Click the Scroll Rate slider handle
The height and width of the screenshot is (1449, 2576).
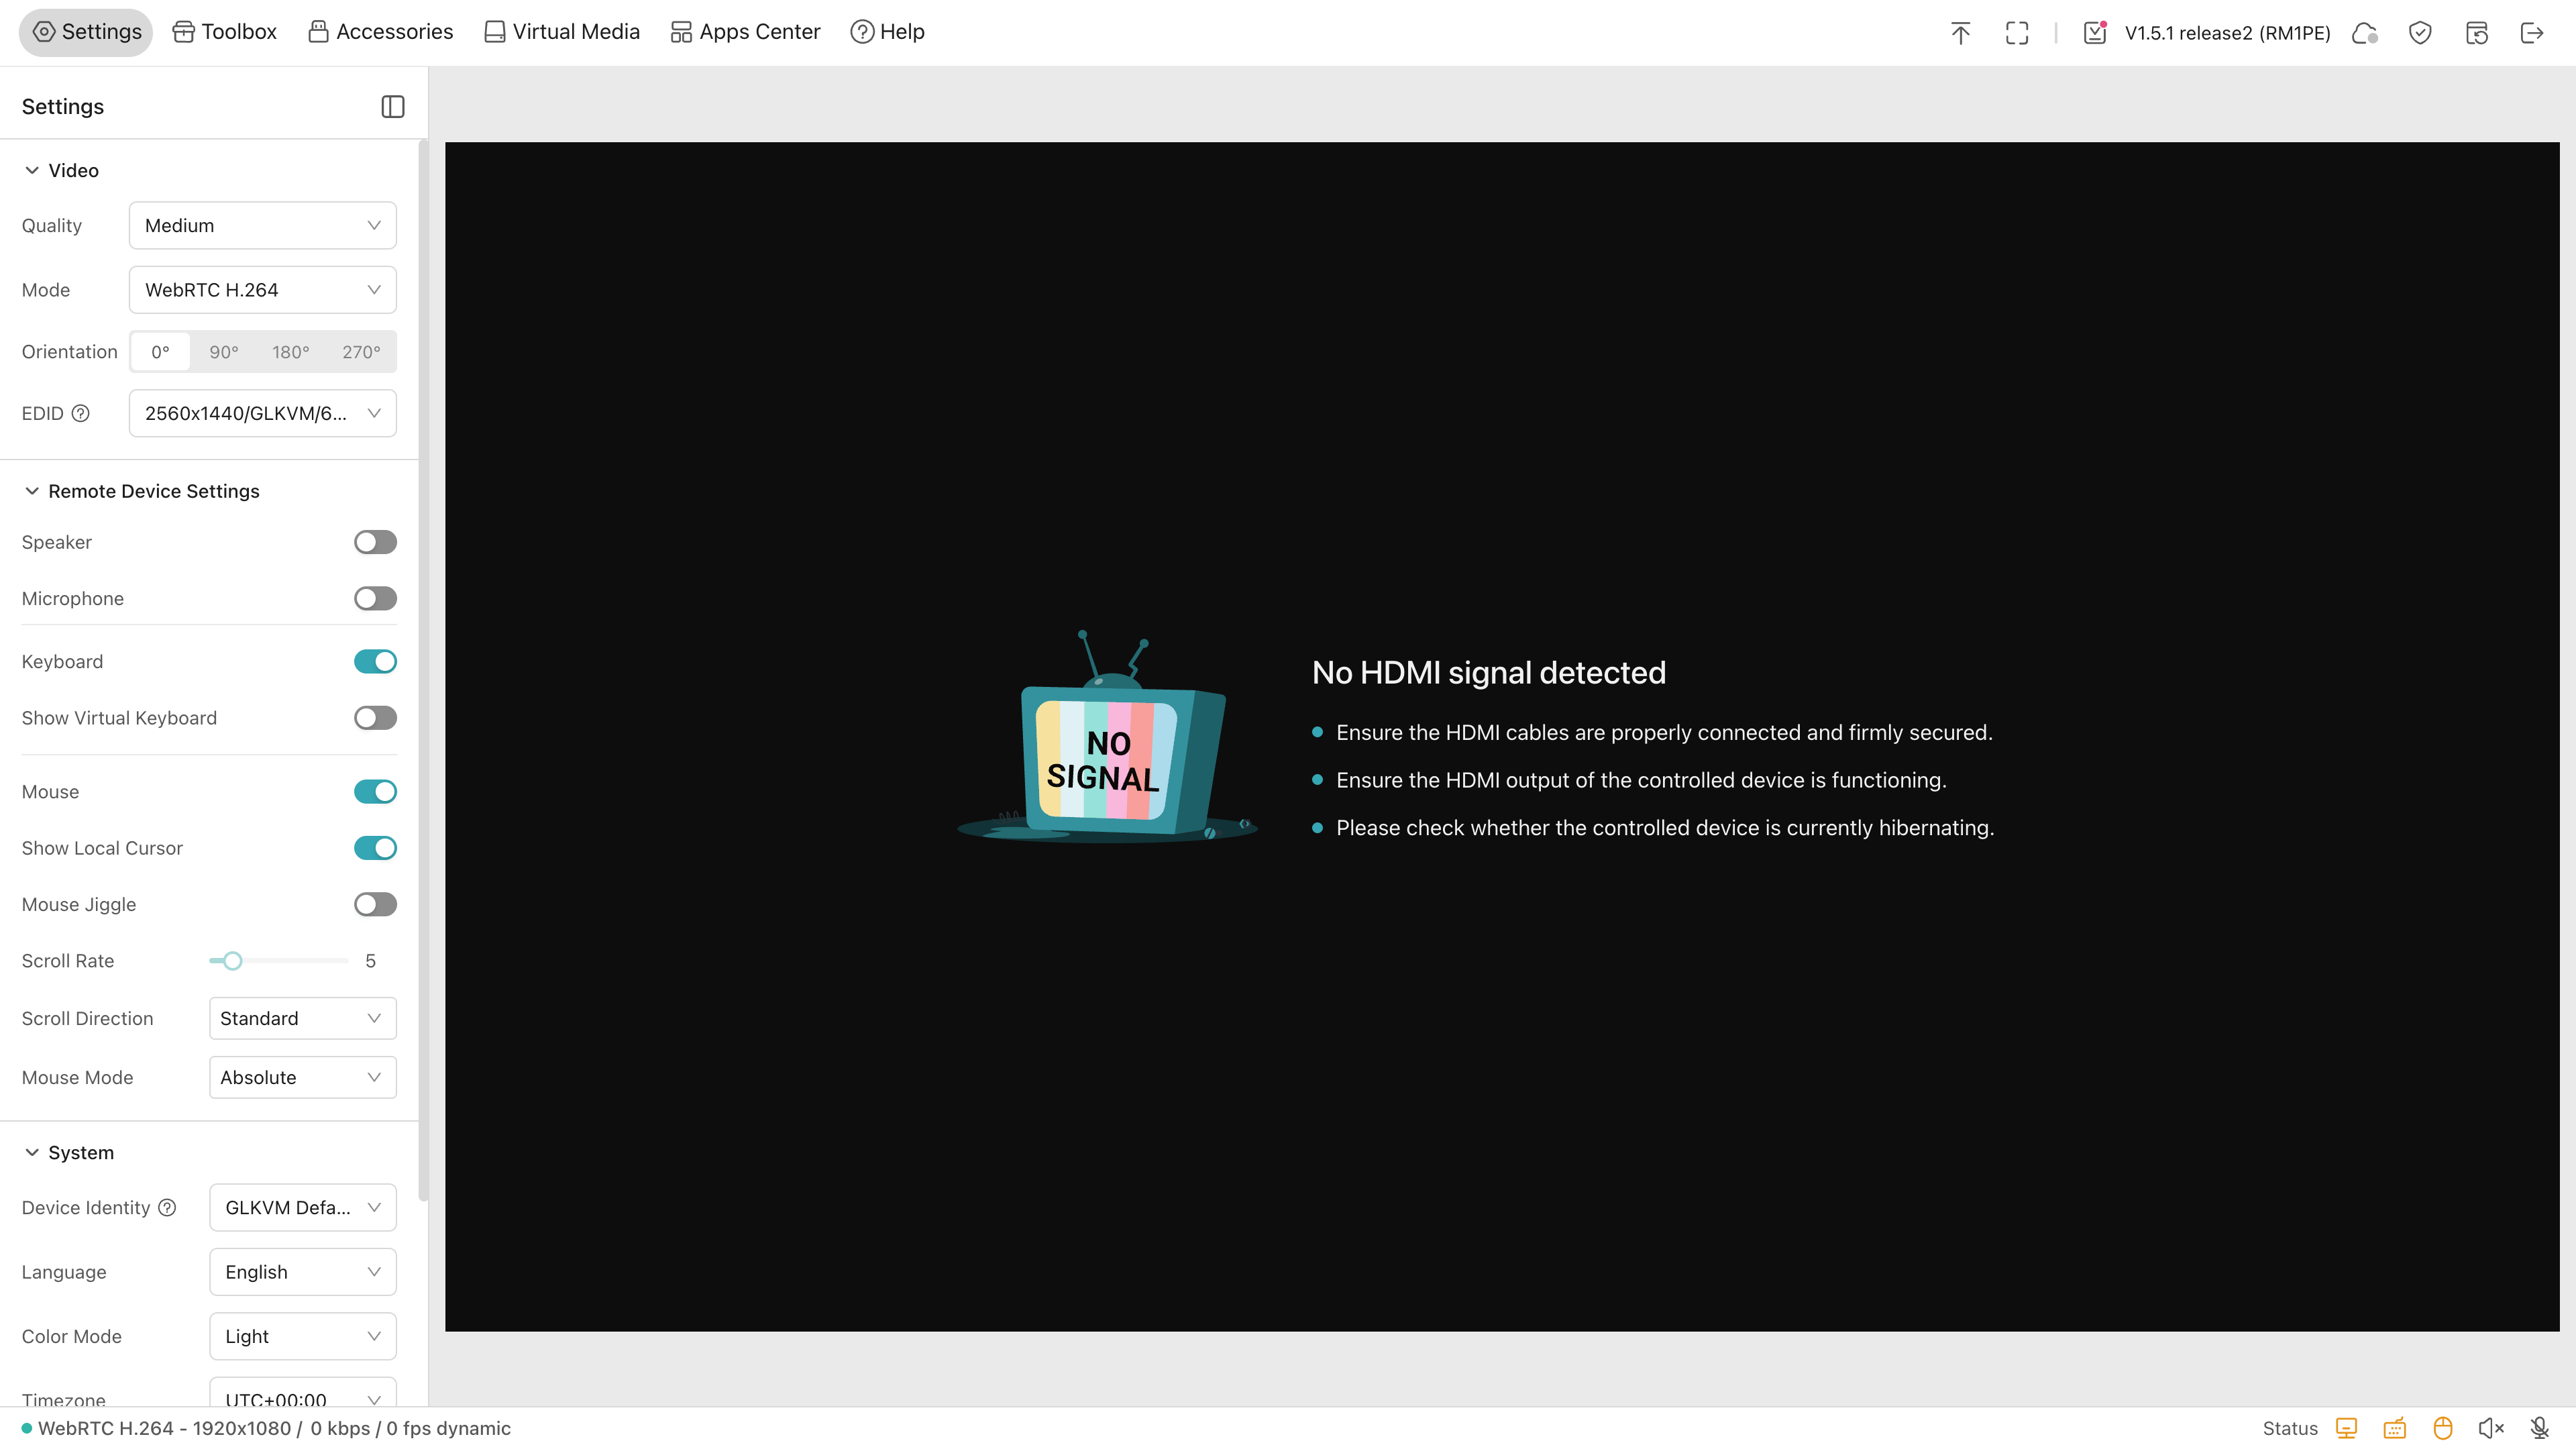(x=232, y=961)
